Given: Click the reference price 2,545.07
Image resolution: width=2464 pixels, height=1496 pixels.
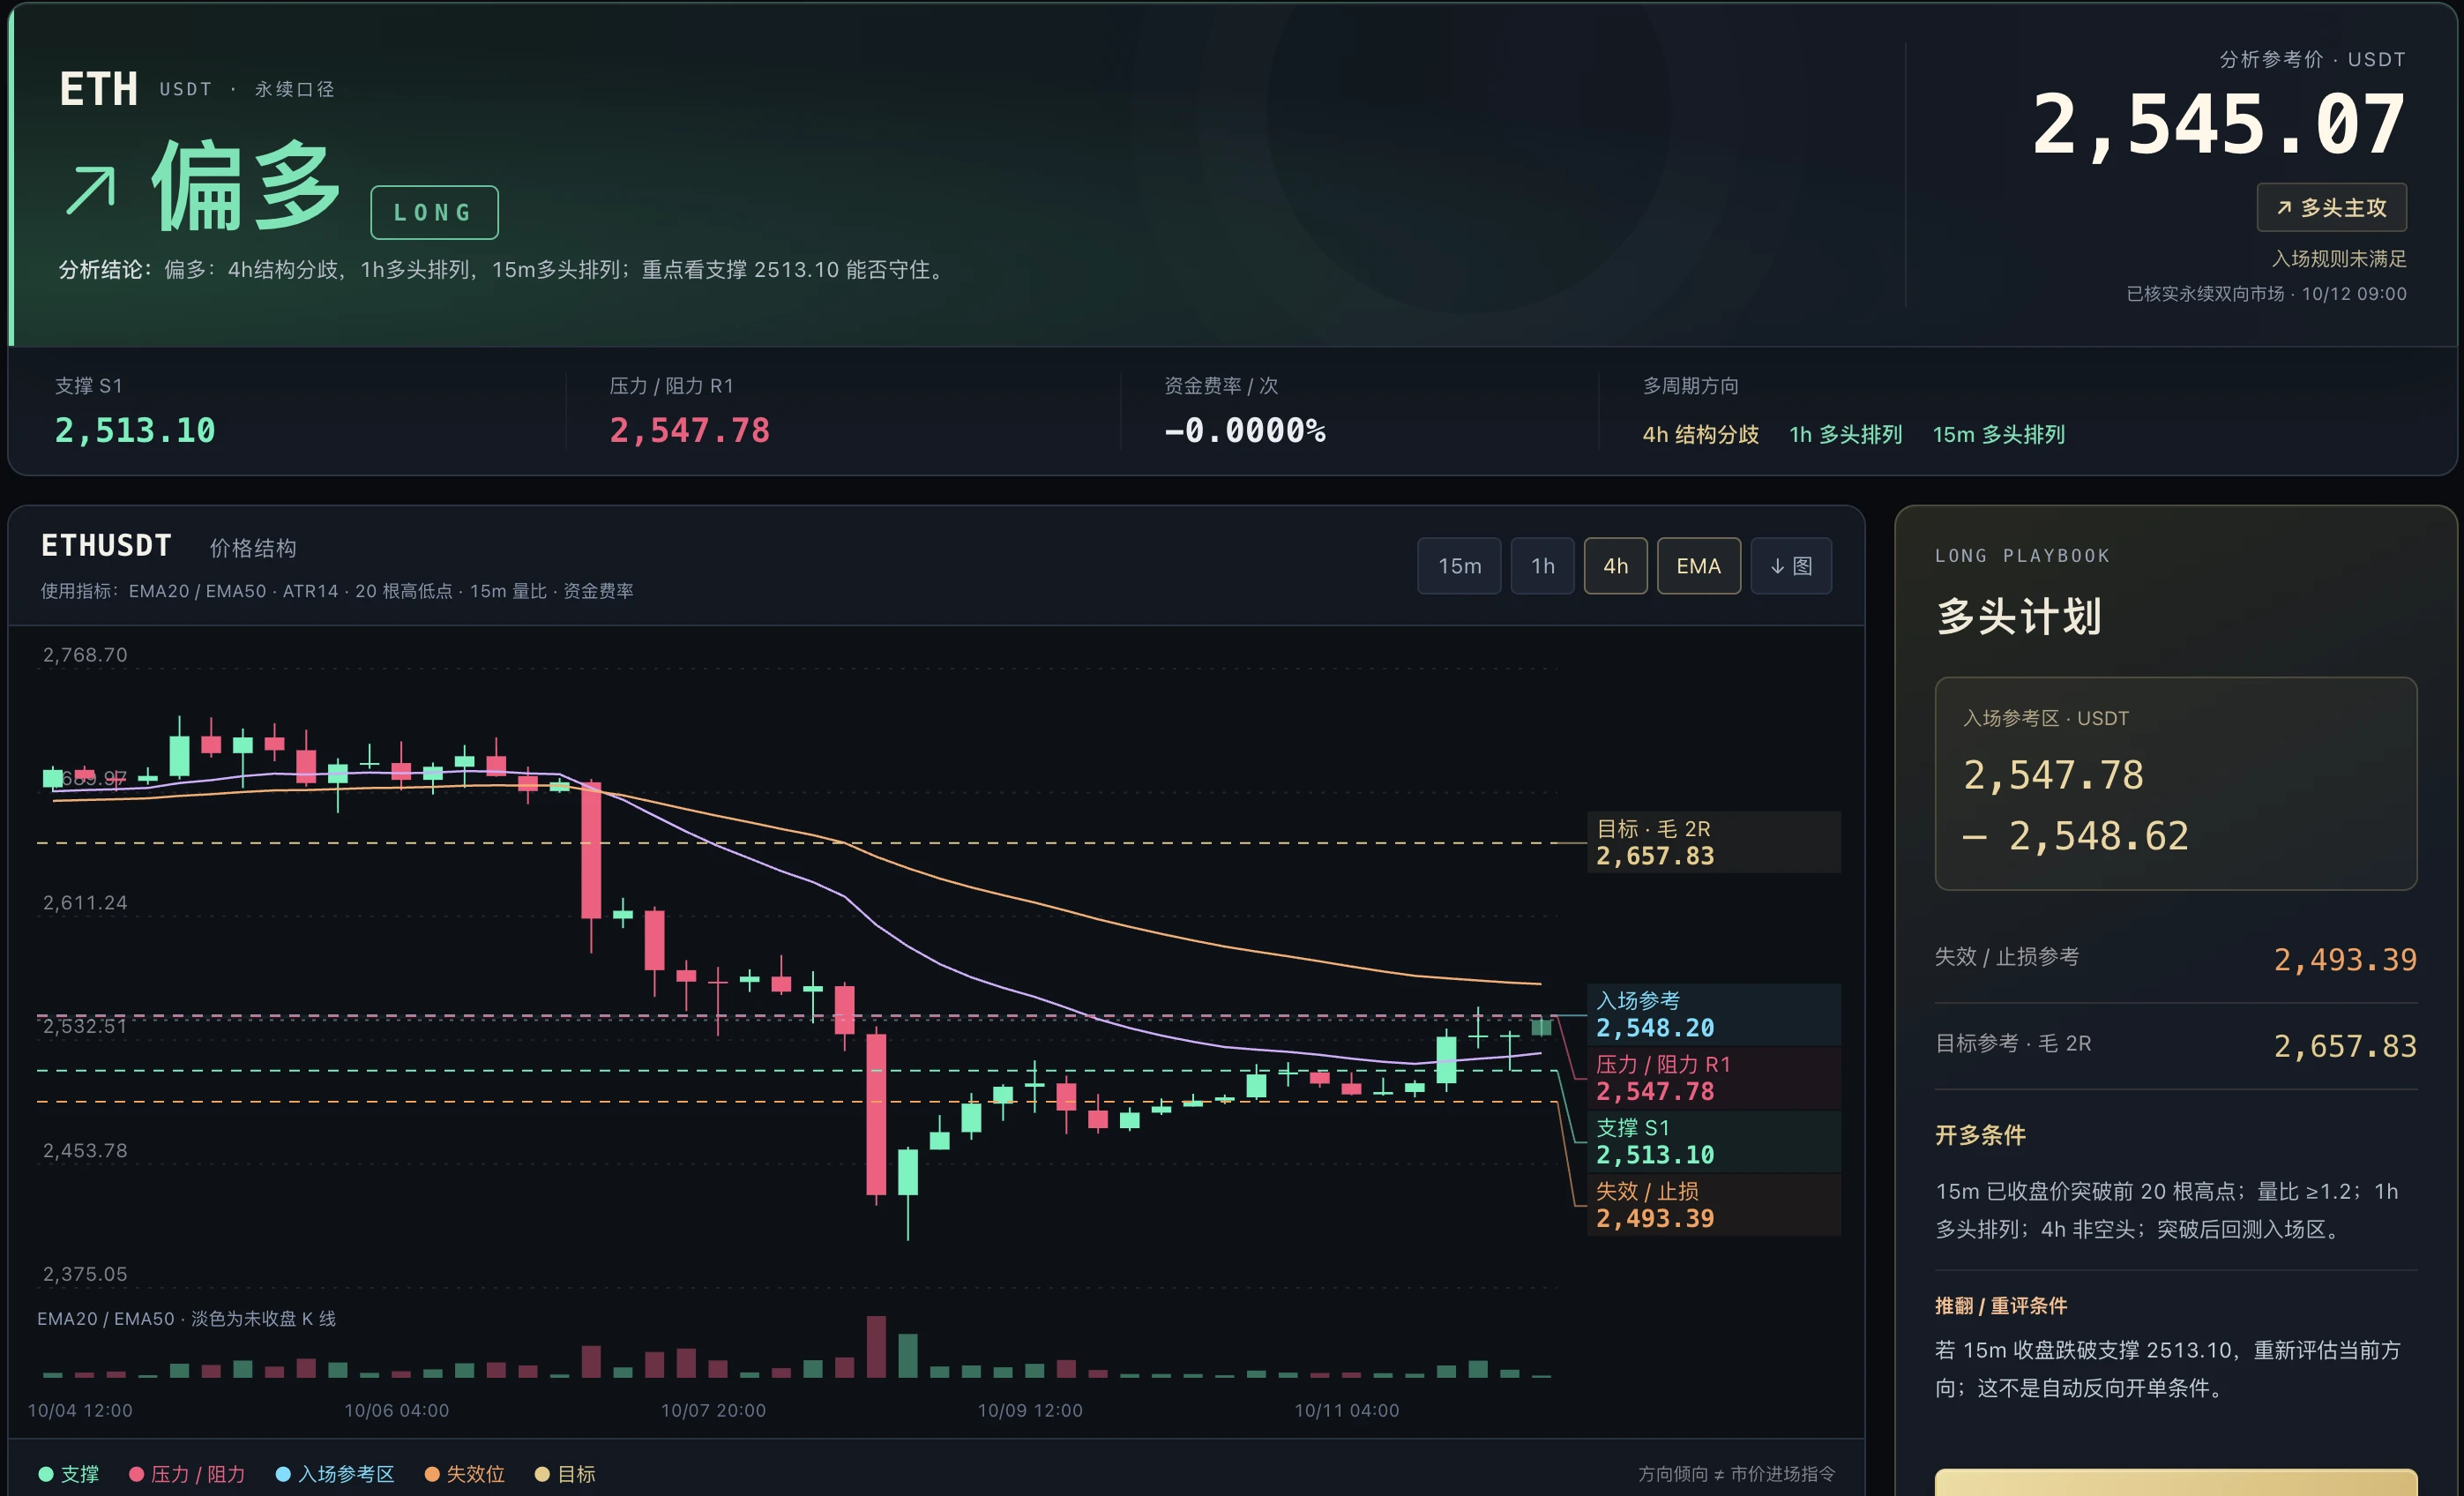Looking at the screenshot, I should point(2218,125).
